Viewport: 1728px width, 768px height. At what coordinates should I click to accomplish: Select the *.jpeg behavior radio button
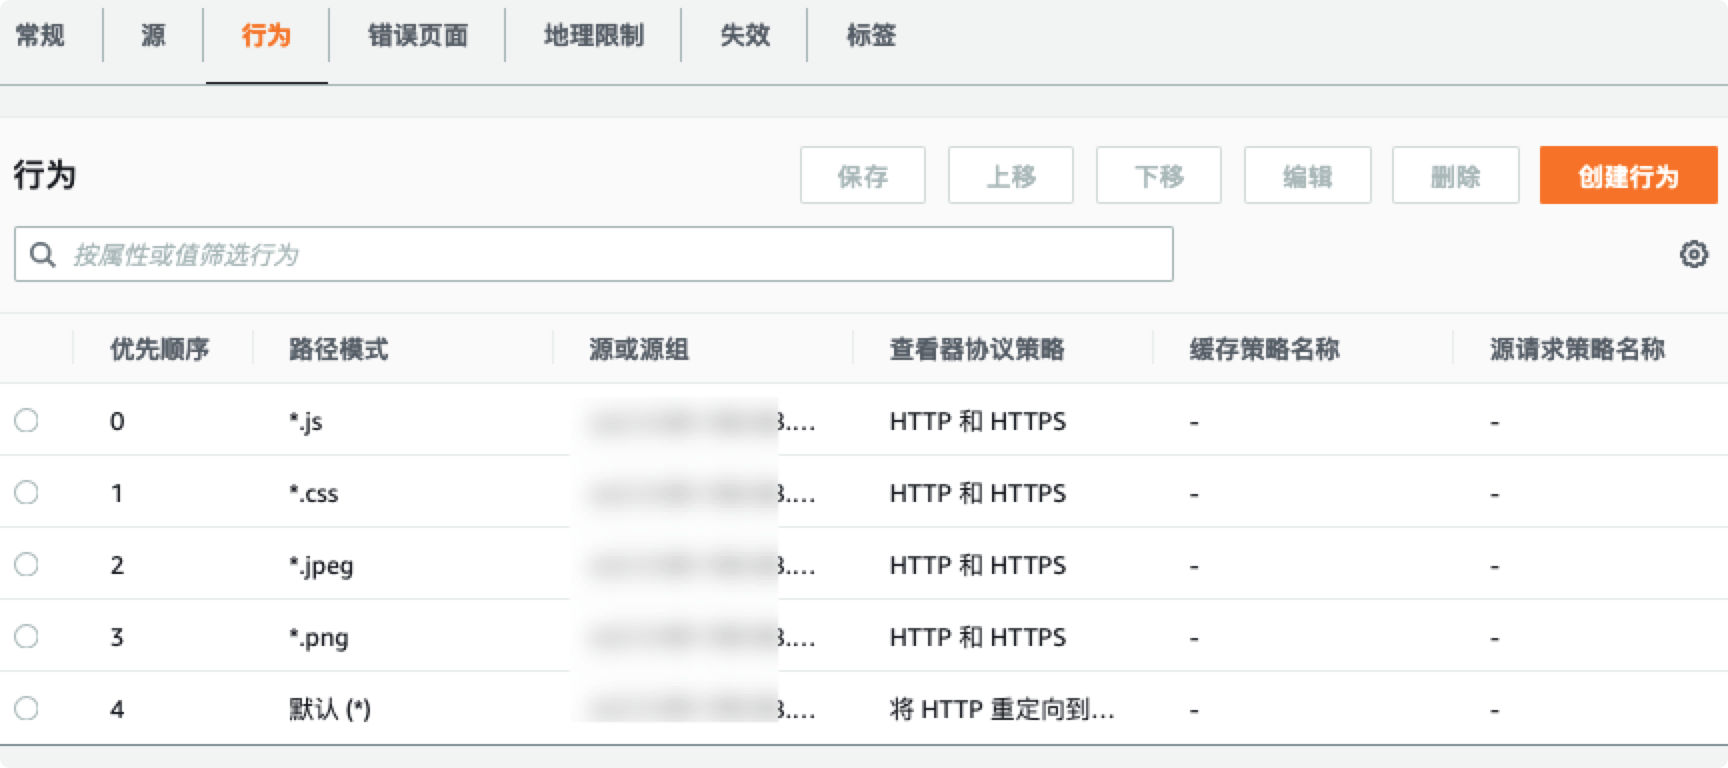[x=27, y=564]
